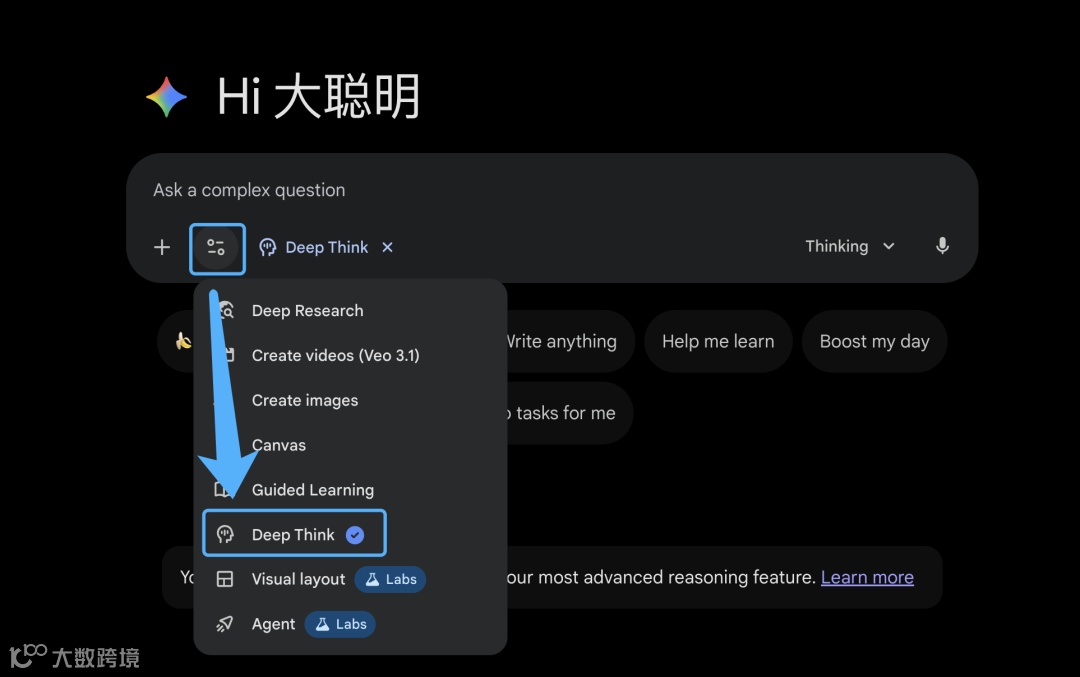Open the Thinking model dropdown
Image resolution: width=1080 pixels, height=677 pixels.
click(x=850, y=246)
